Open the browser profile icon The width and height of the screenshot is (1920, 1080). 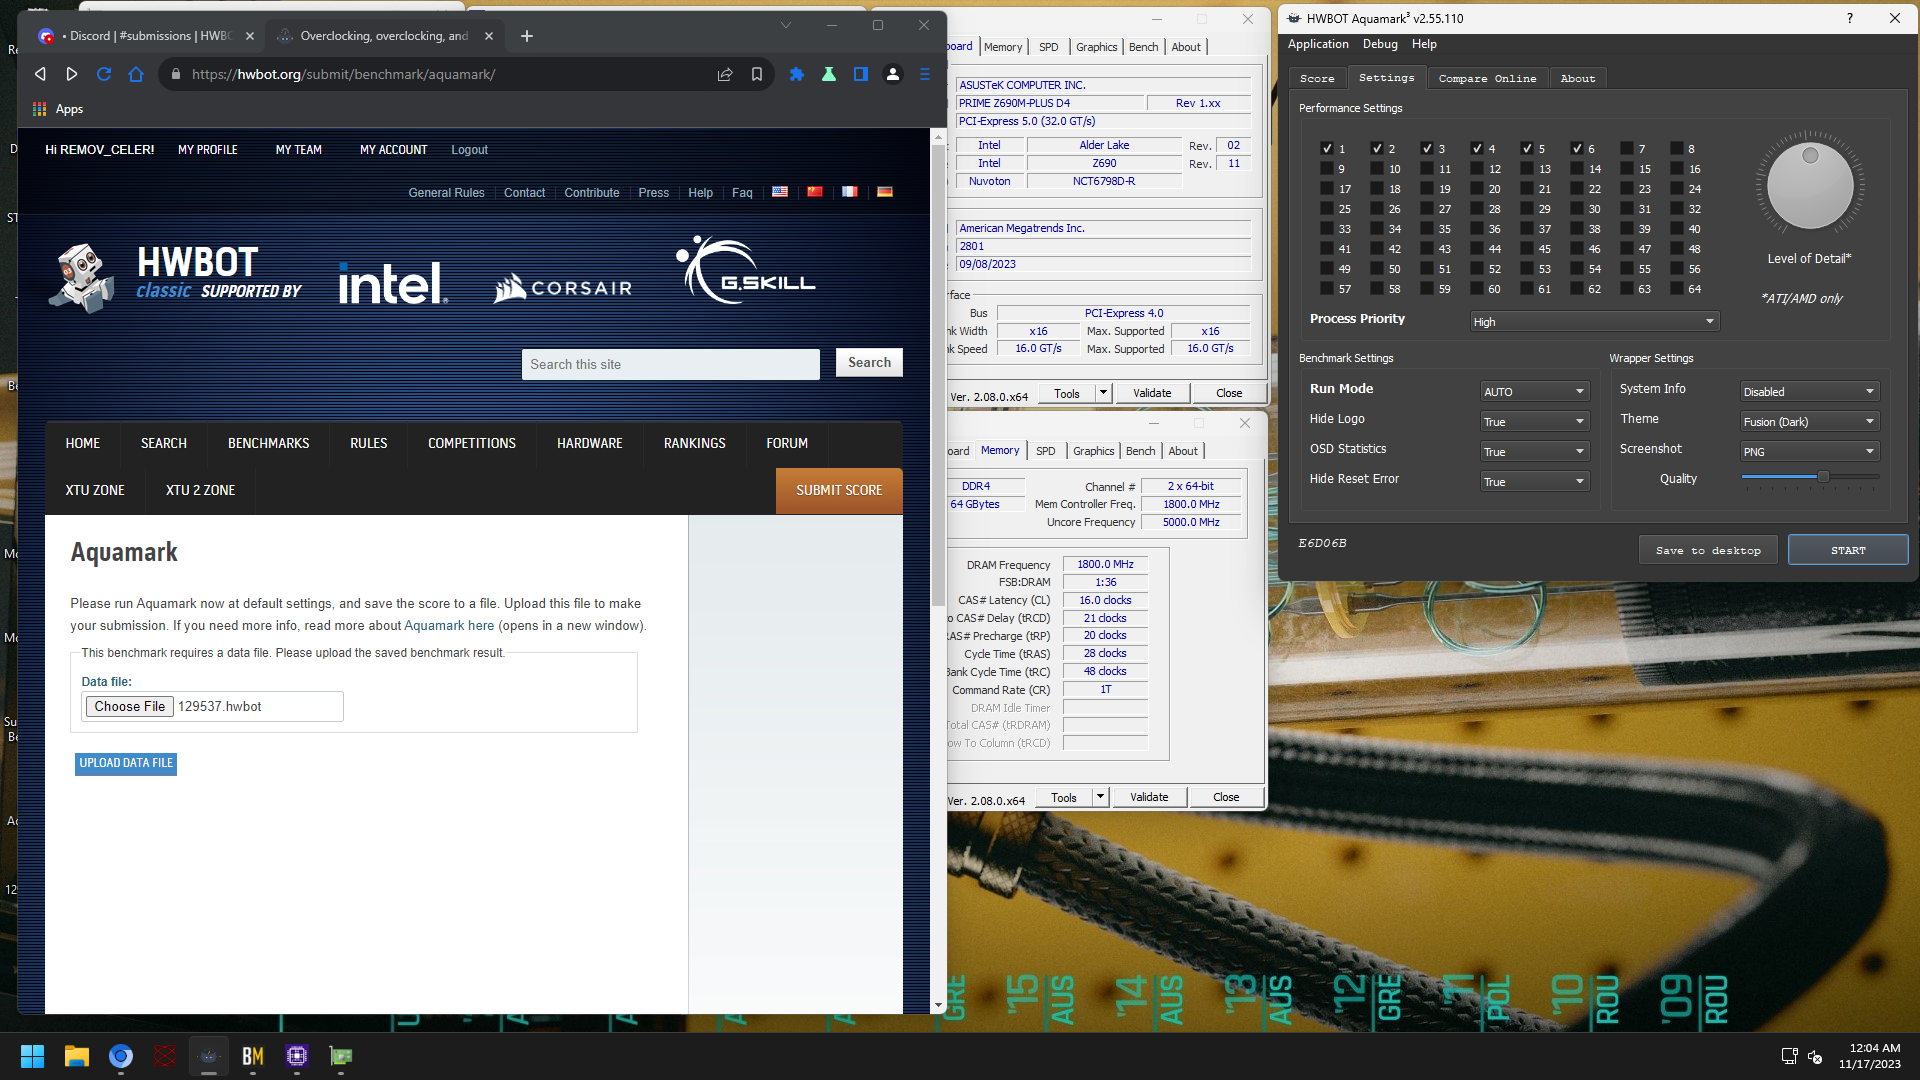click(x=893, y=74)
